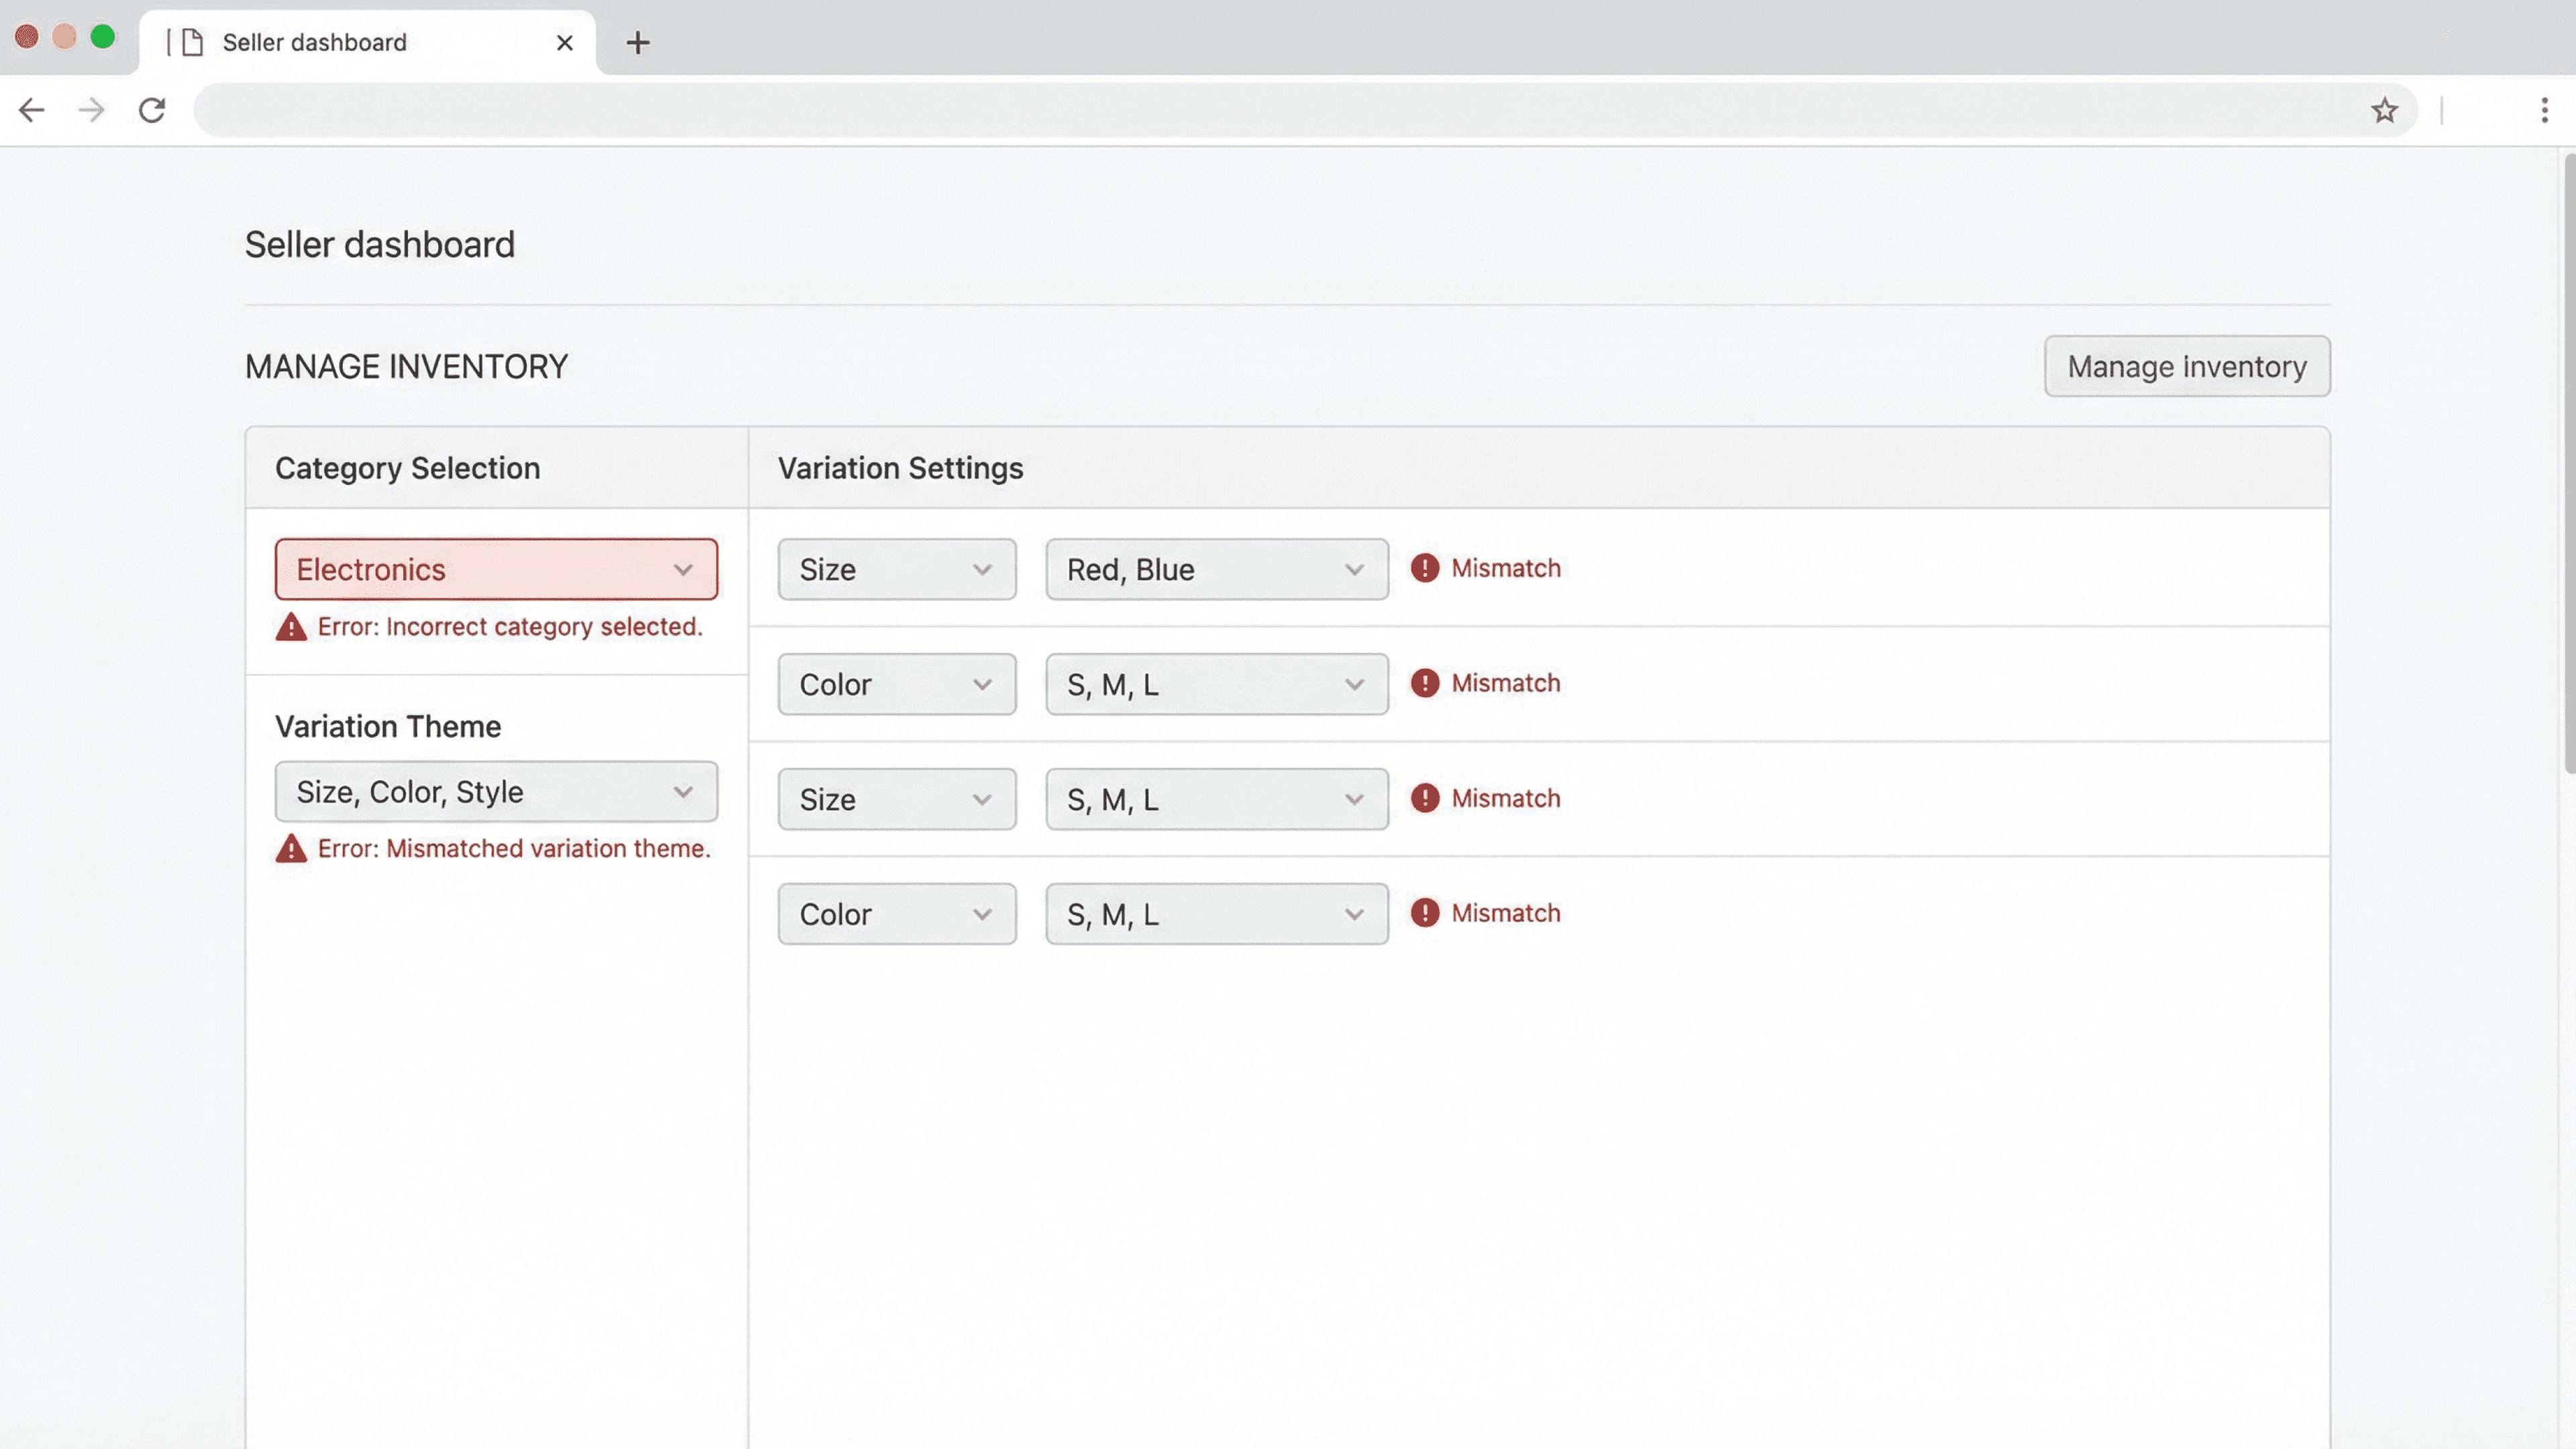This screenshot has height=1449, width=2576.
Task: Open the Electronics category dropdown
Action: pyautogui.click(x=496, y=570)
